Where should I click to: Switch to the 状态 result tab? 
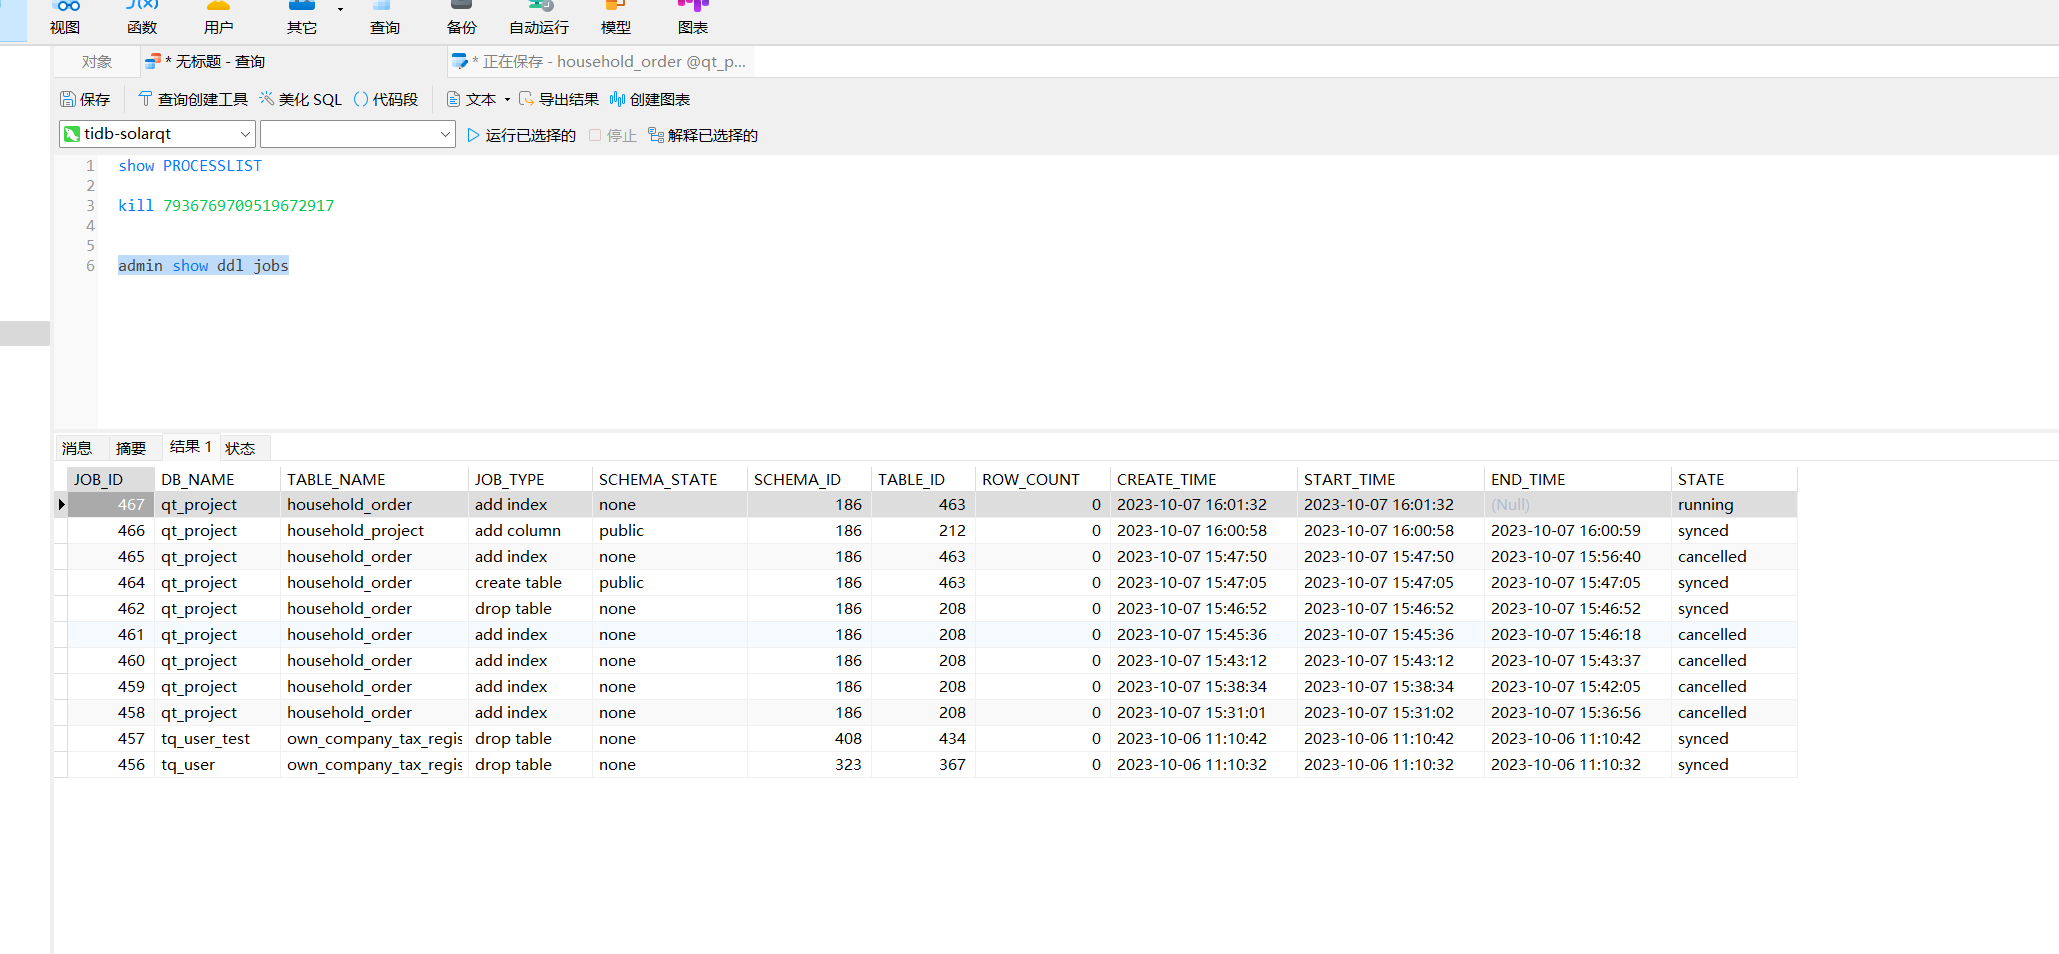pos(240,448)
